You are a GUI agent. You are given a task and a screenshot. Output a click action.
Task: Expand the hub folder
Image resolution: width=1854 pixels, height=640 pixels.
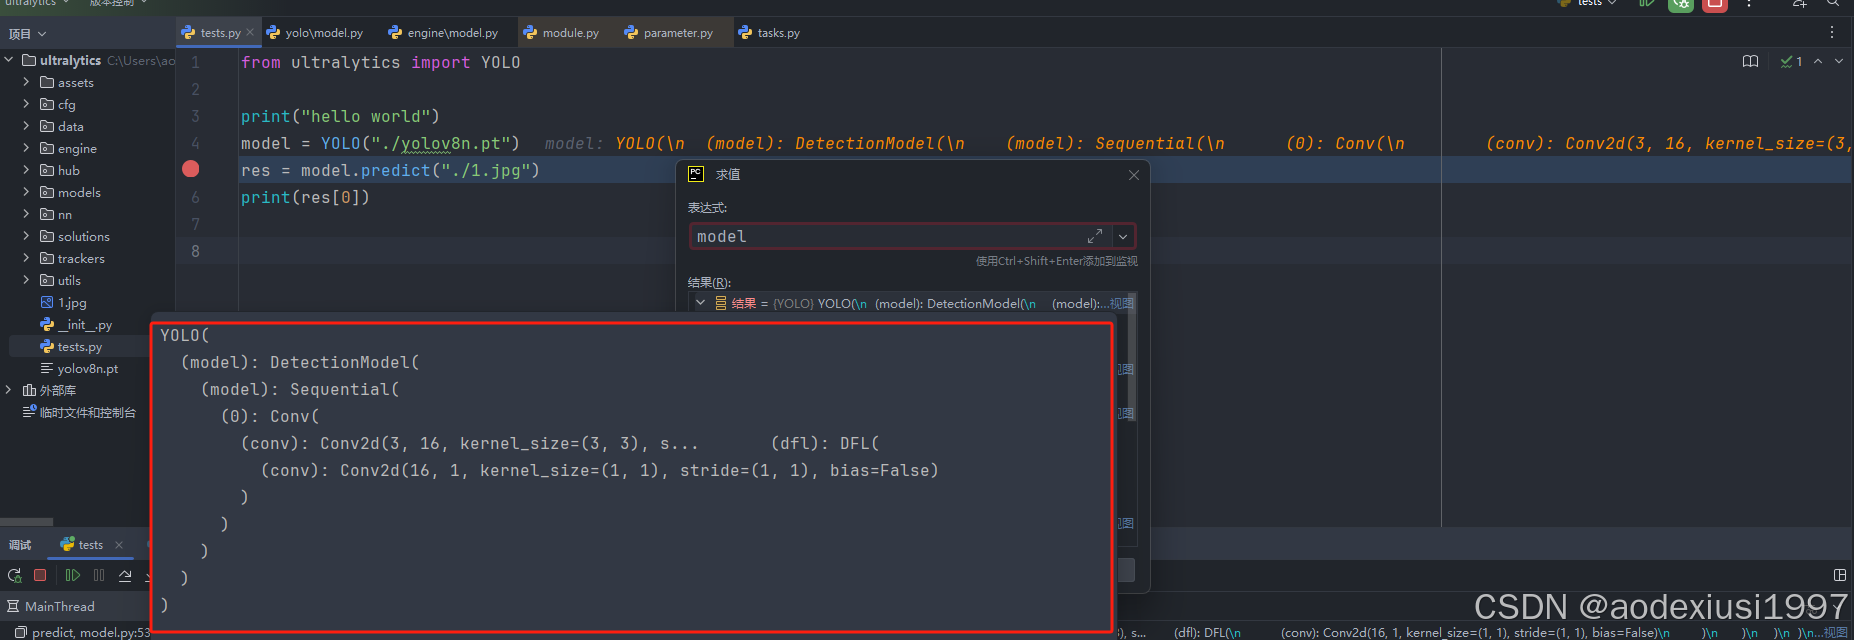[26, 170]
